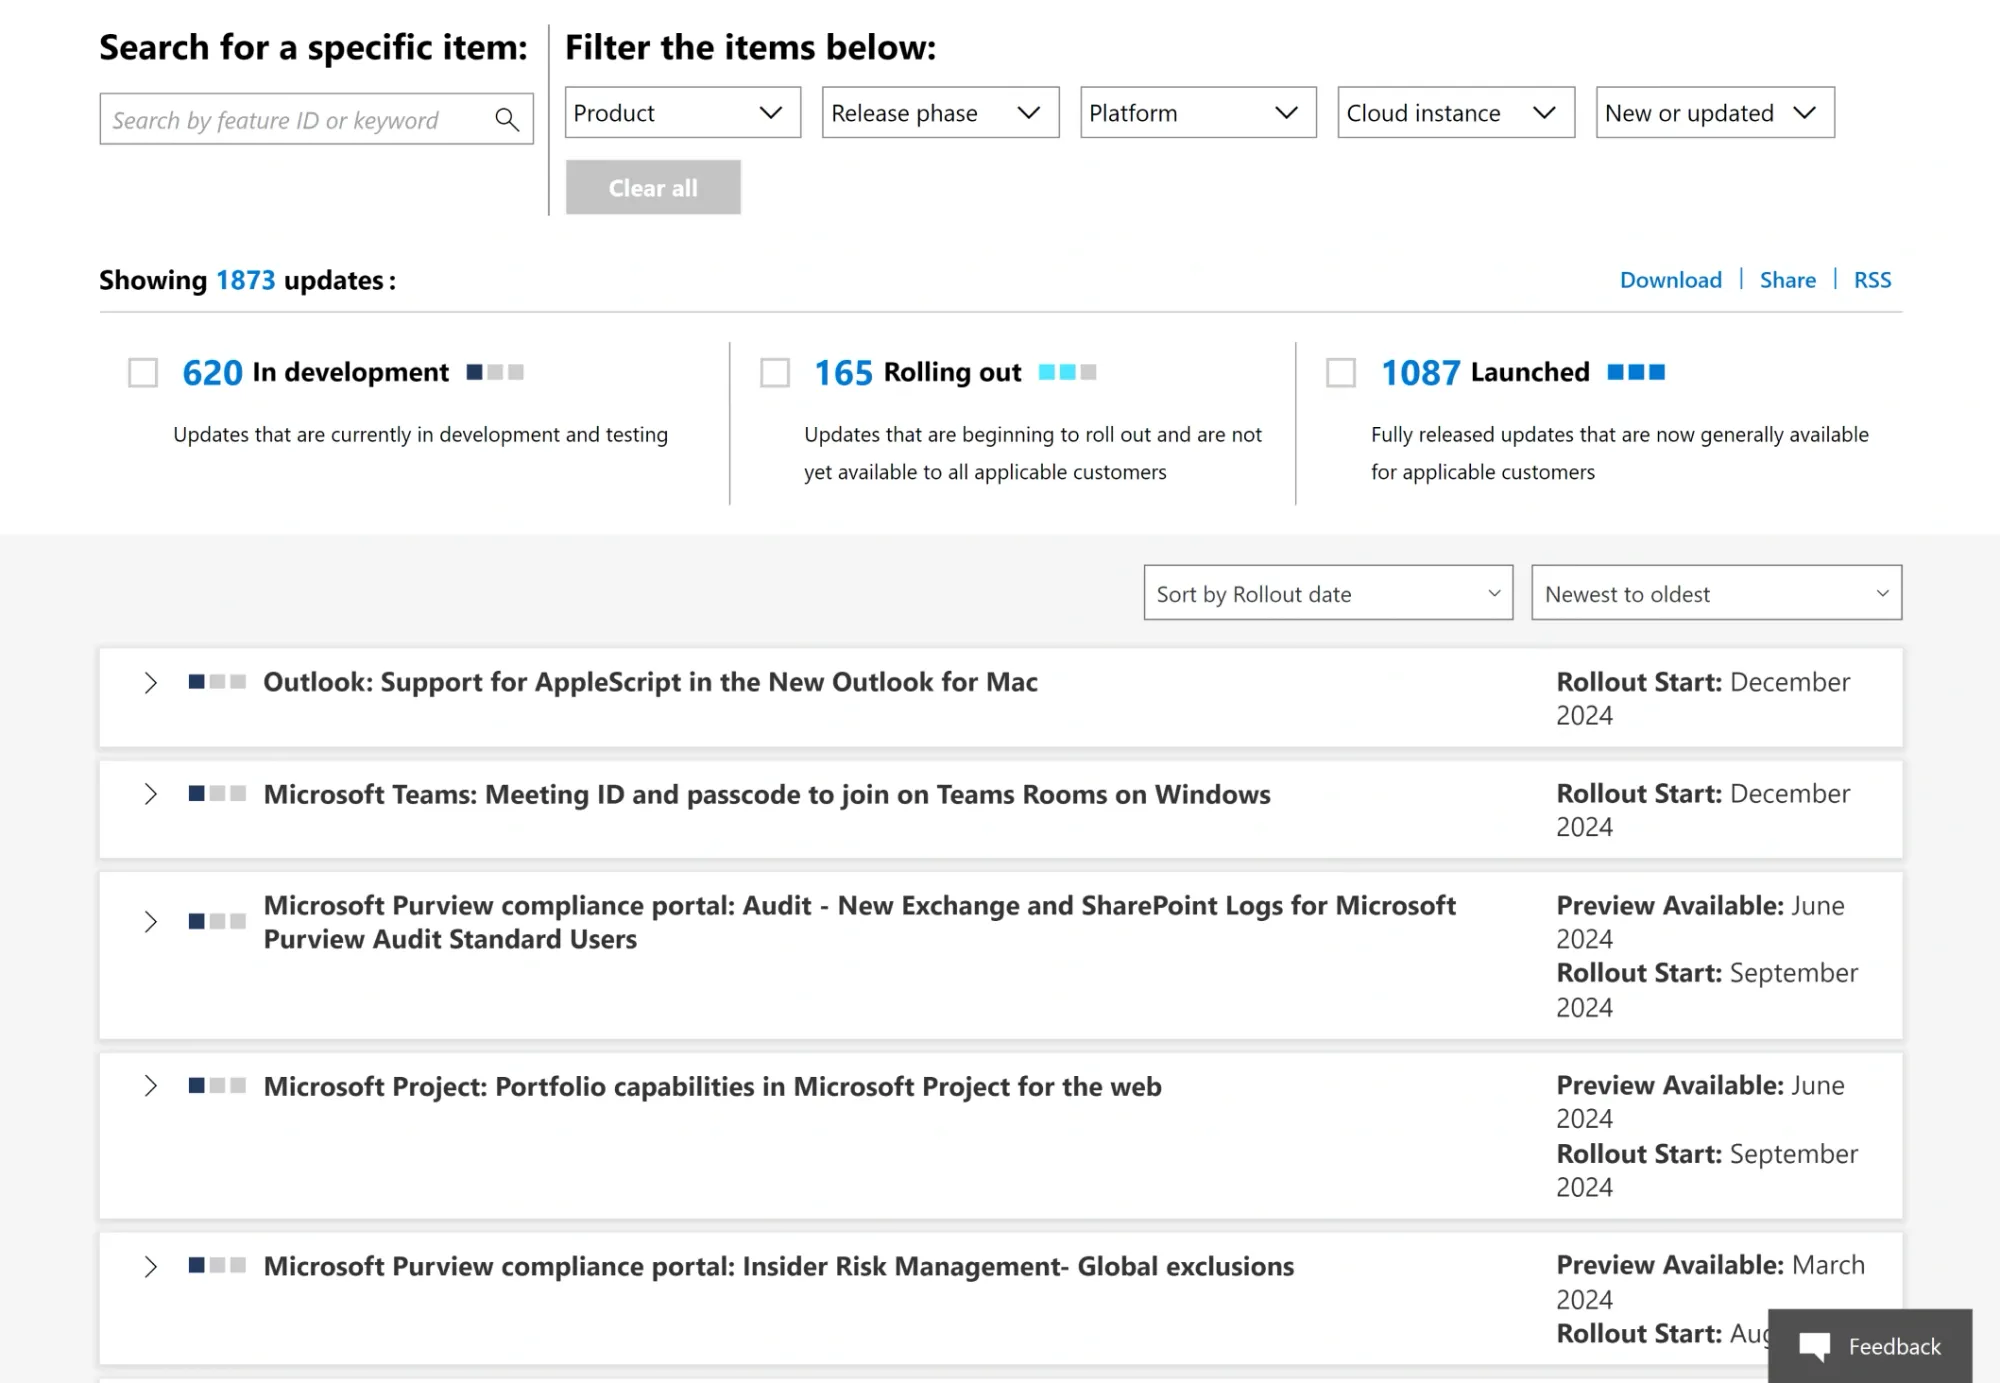This screenshot has width=2000, height=1383.
Task: Click status squares beside Teams Meeting ID item
Action: pos(216,793)
